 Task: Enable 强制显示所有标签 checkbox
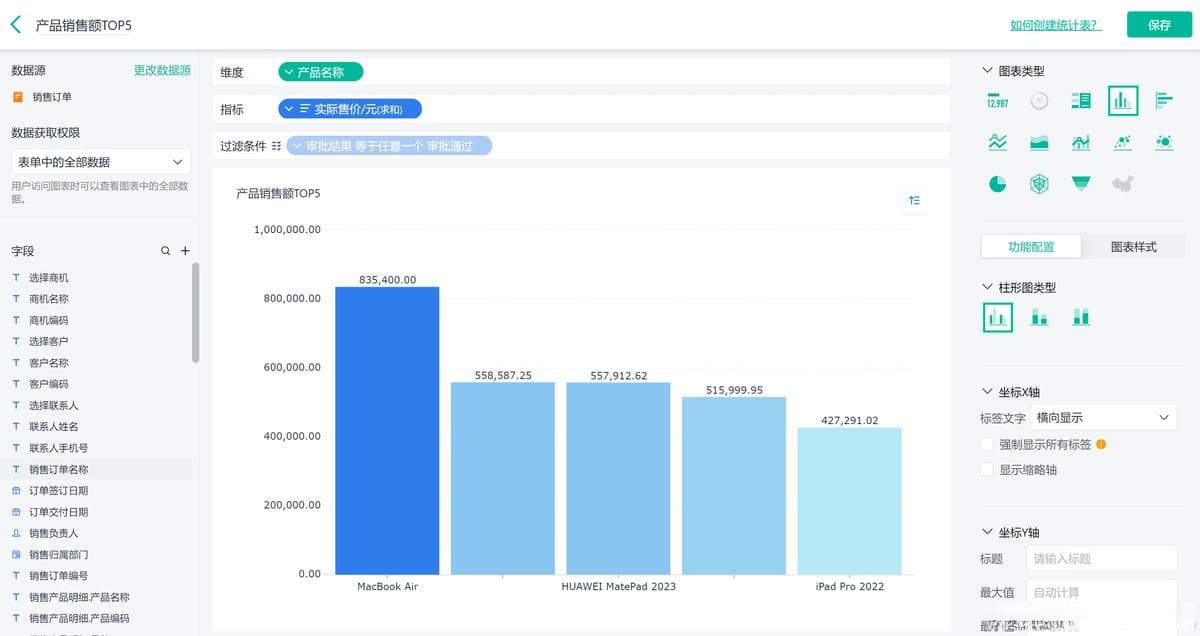[x=987, y=444]
